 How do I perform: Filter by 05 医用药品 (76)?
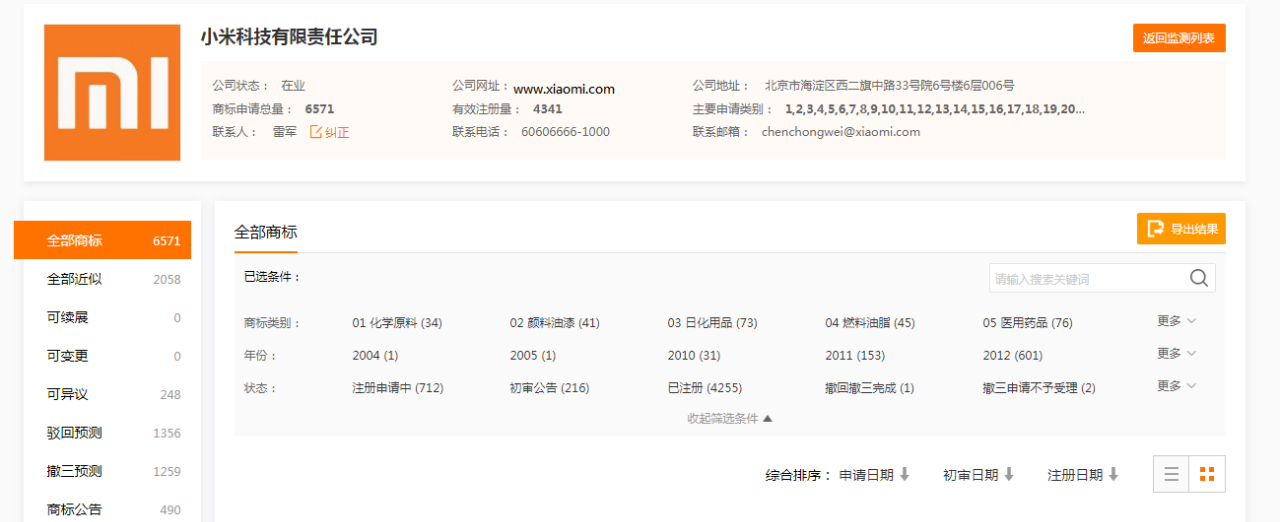pyautogui.click(x=1028, y=323)
